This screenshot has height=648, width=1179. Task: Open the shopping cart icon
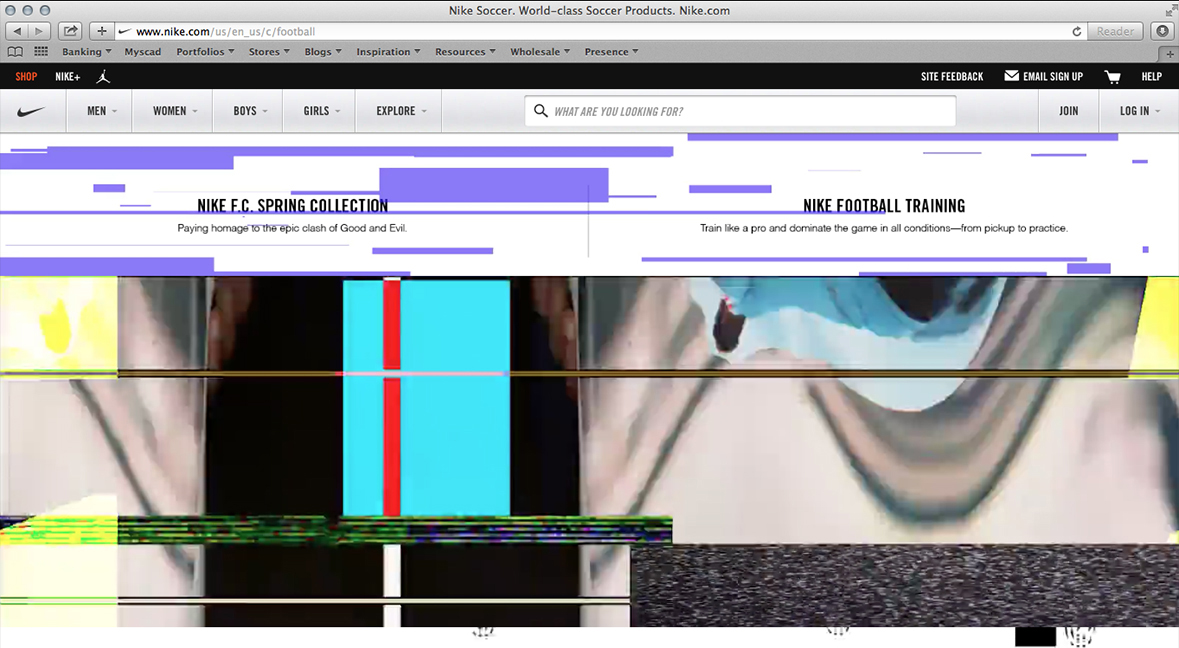1112,77
